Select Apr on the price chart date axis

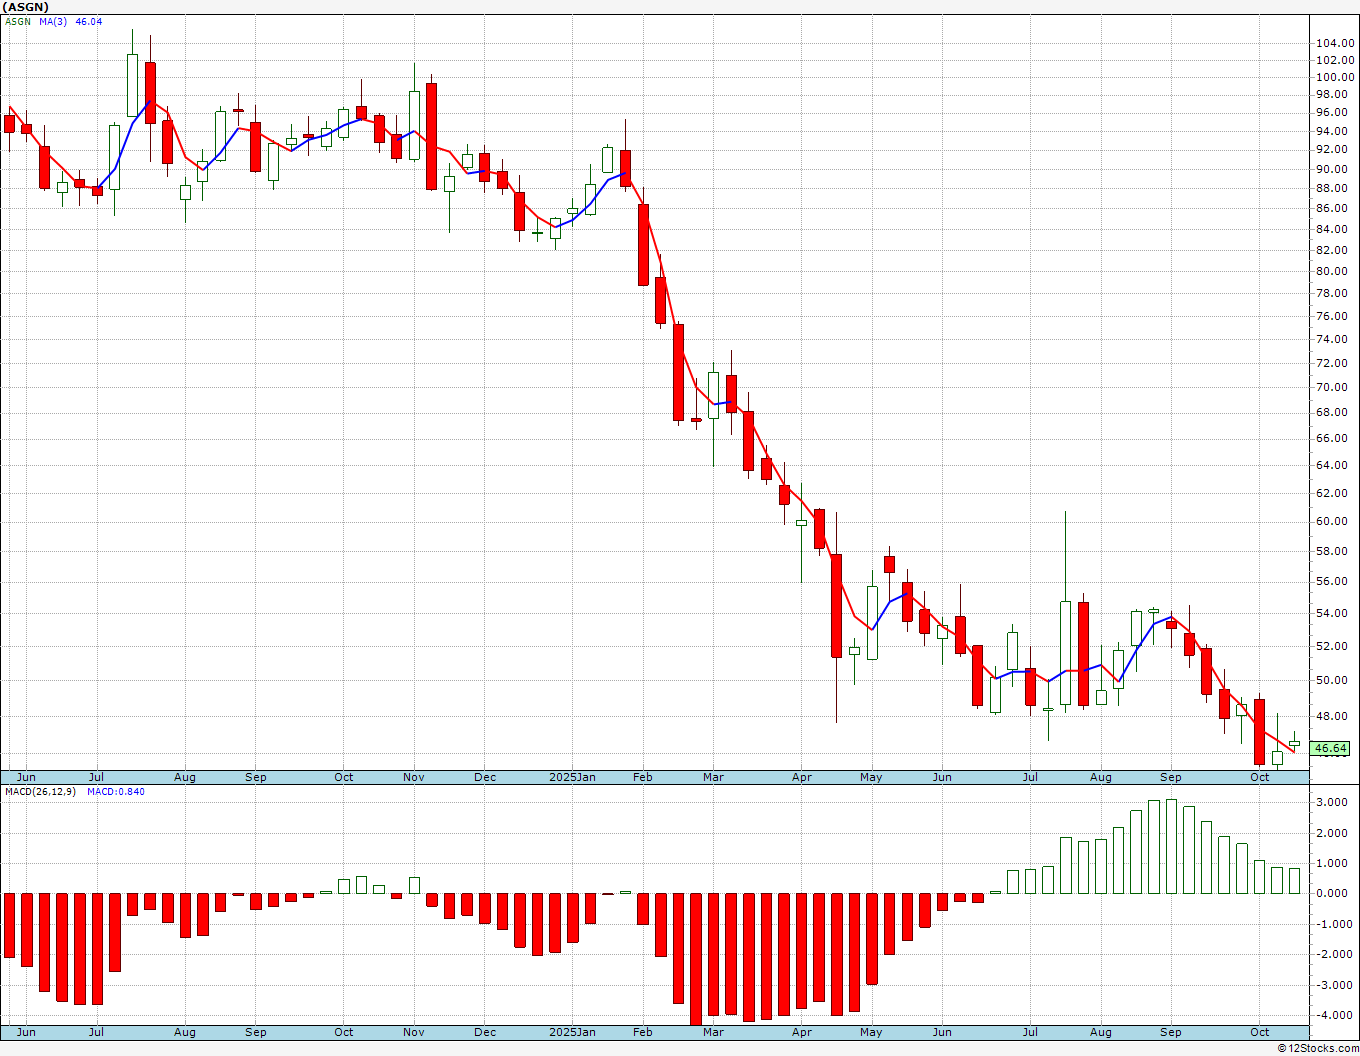[802, 777]
